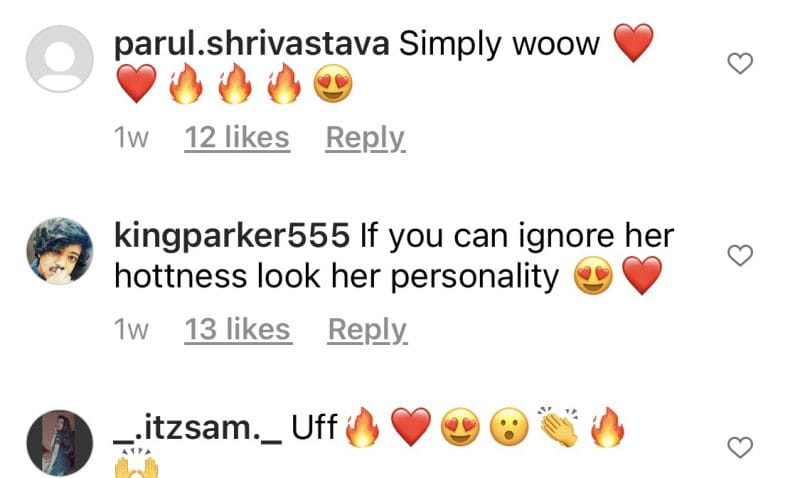Open the _.itzsam._ profile picture

60,443
